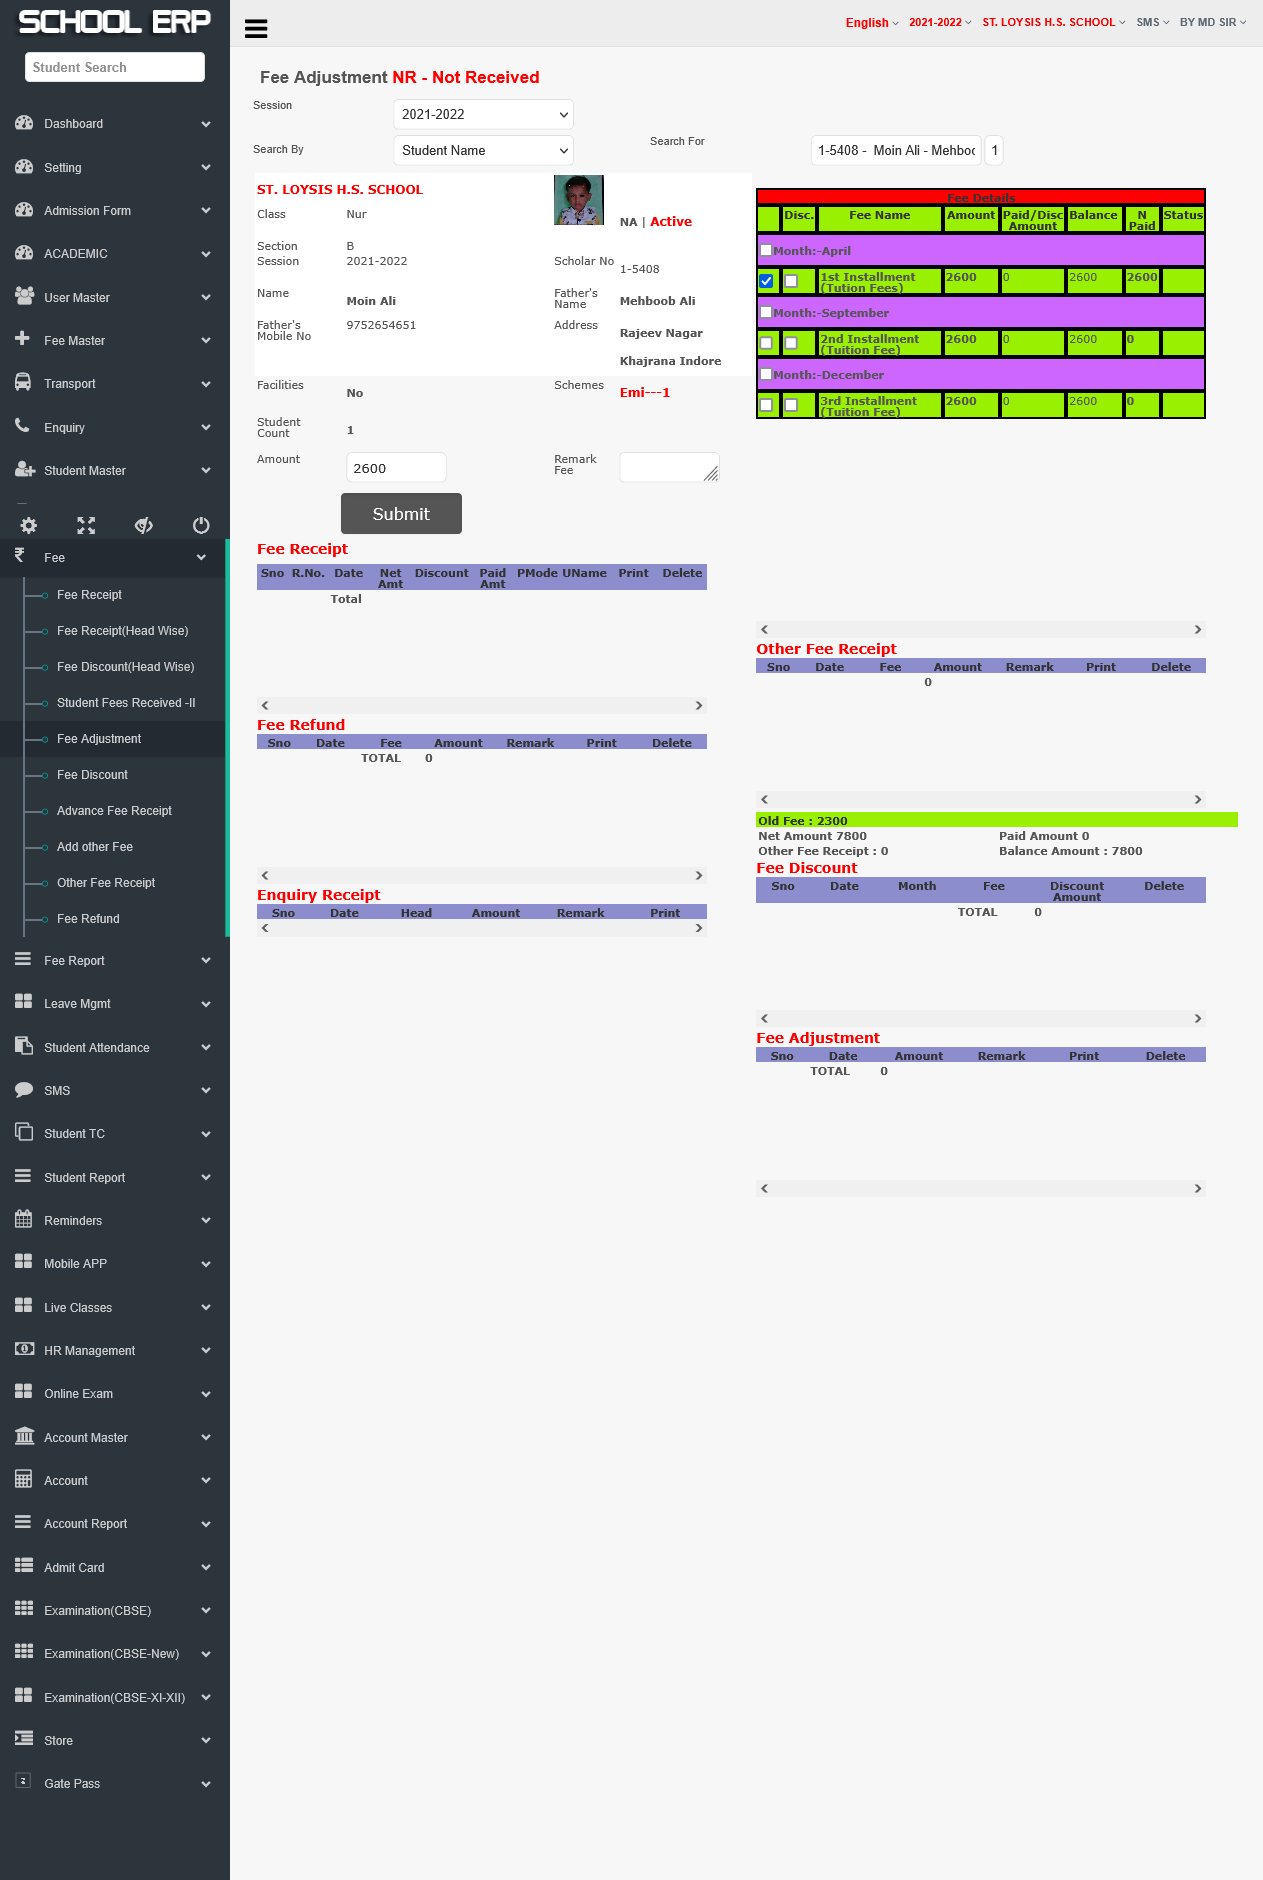Open Fee Receipt submenu item
Viewport: 1263px width, 1880px height.
coord(89,594)
